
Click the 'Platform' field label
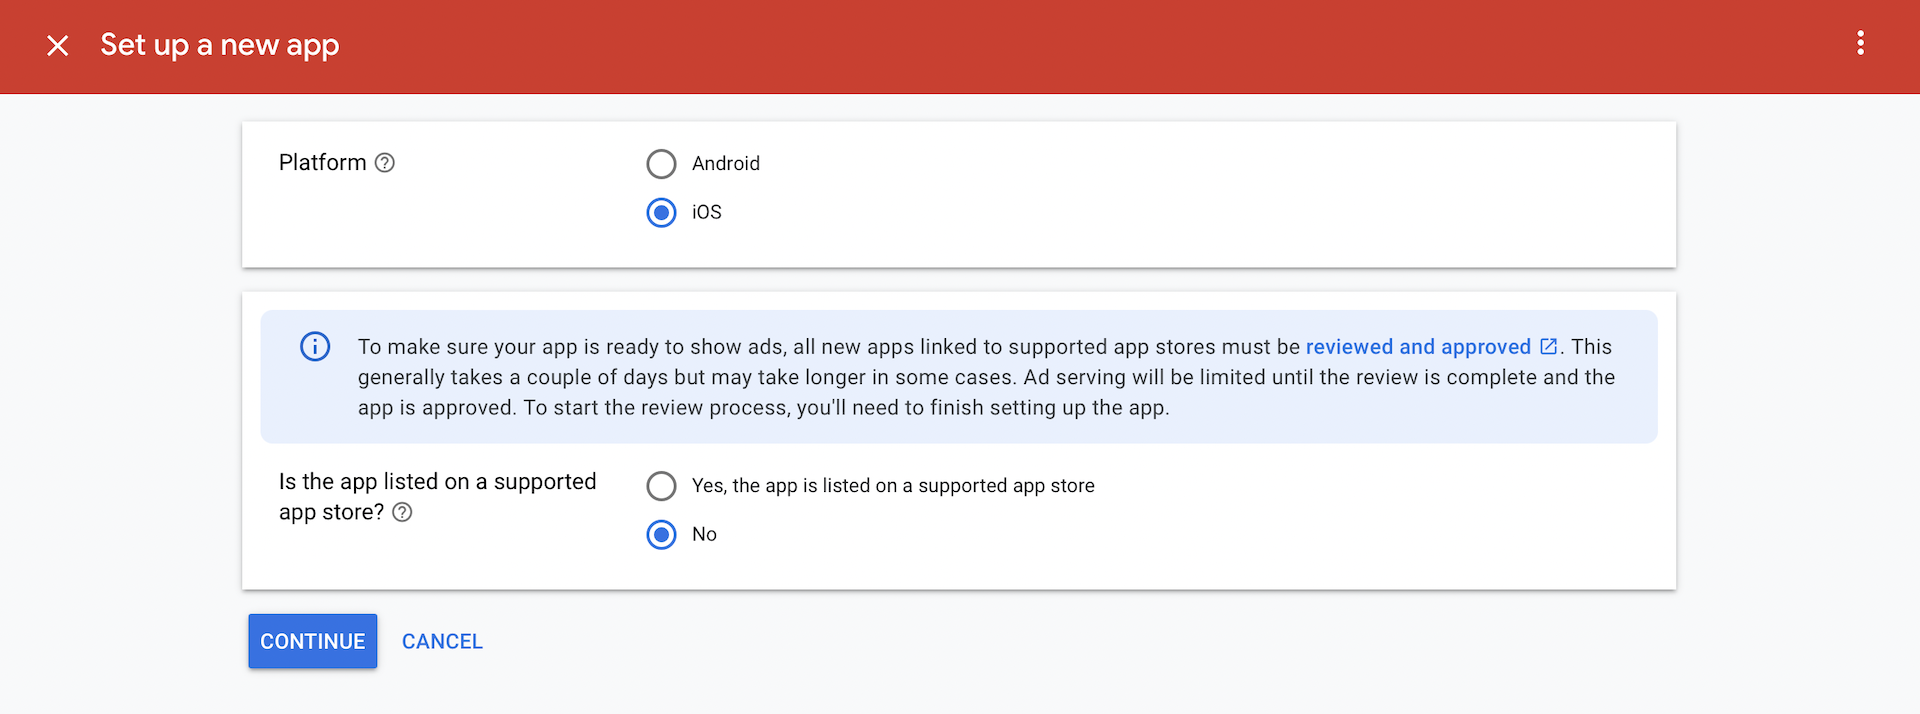click(x=322, y=163)
